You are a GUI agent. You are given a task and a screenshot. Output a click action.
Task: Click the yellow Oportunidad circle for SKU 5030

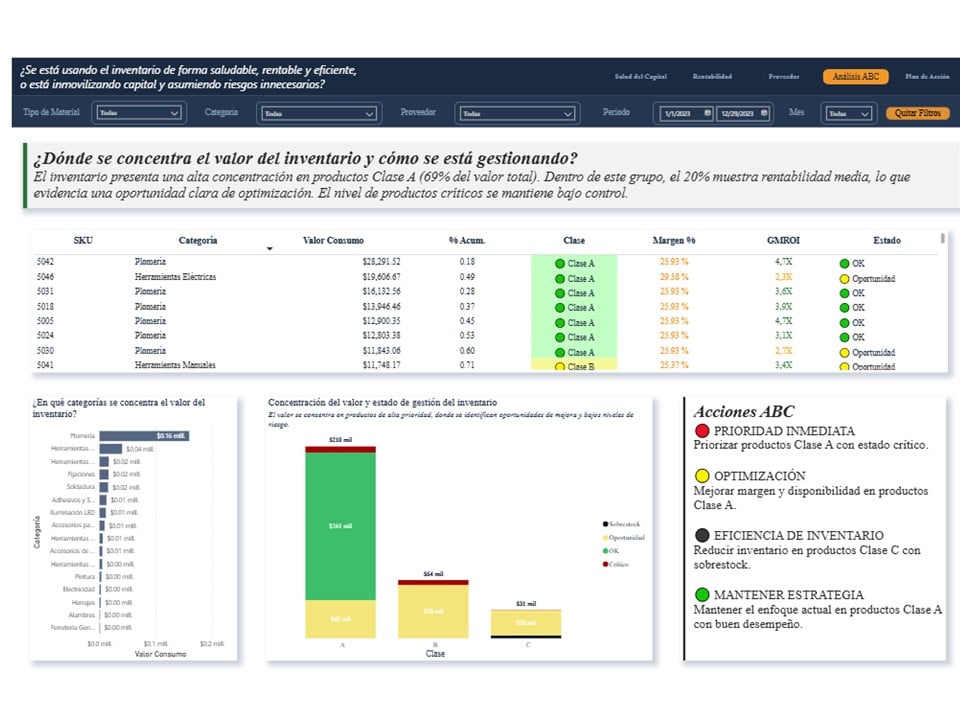click(x=844, y=353)
